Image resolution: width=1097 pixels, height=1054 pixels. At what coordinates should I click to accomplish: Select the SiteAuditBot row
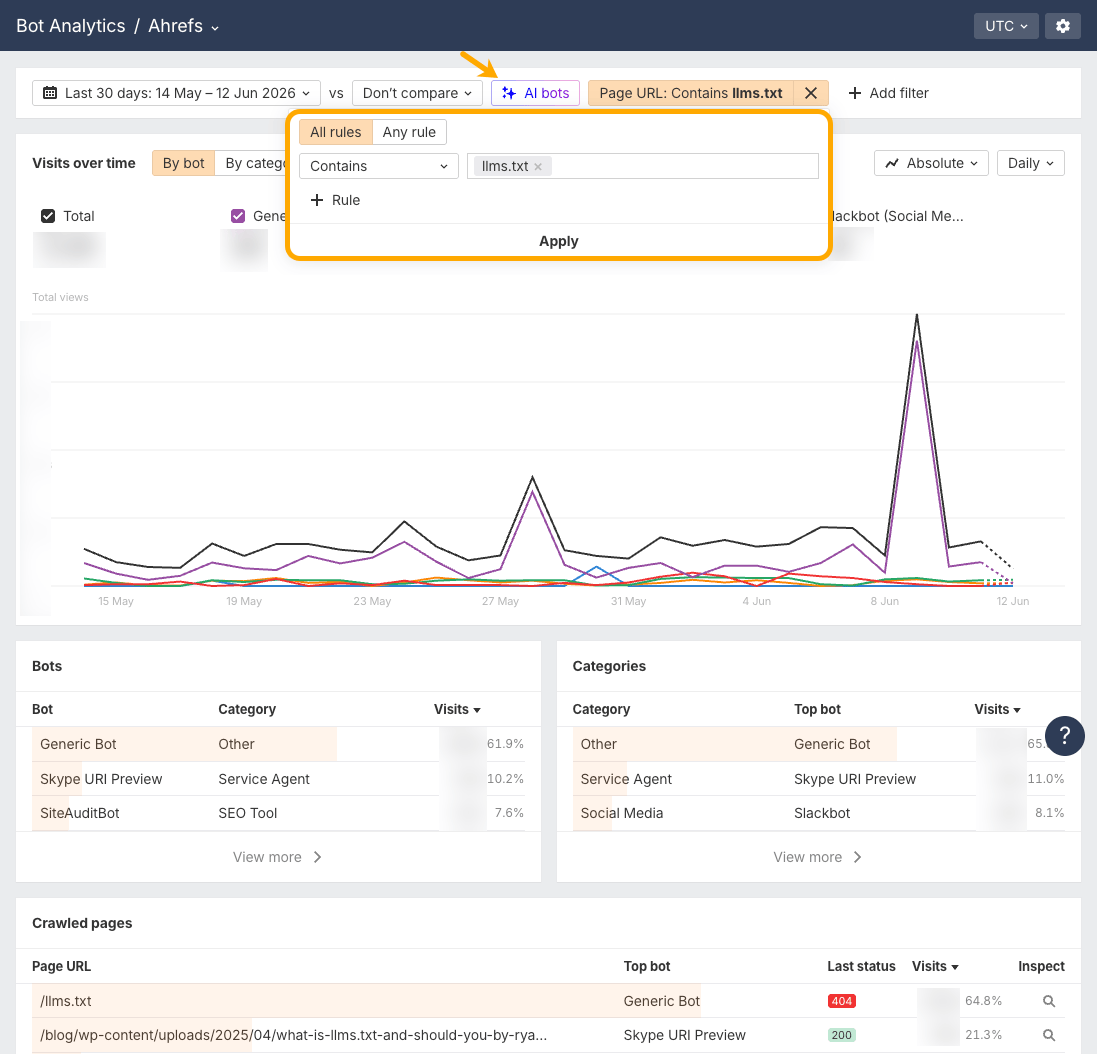278,813
